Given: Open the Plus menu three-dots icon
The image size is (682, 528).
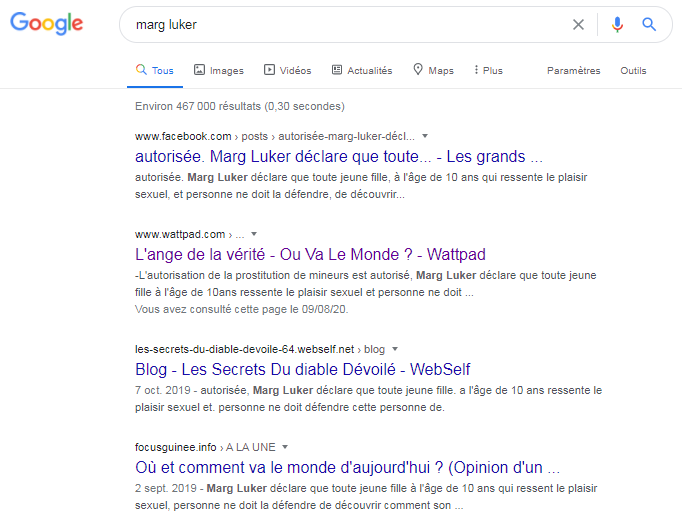Looking at the screenshot, I should coord(476,70).
